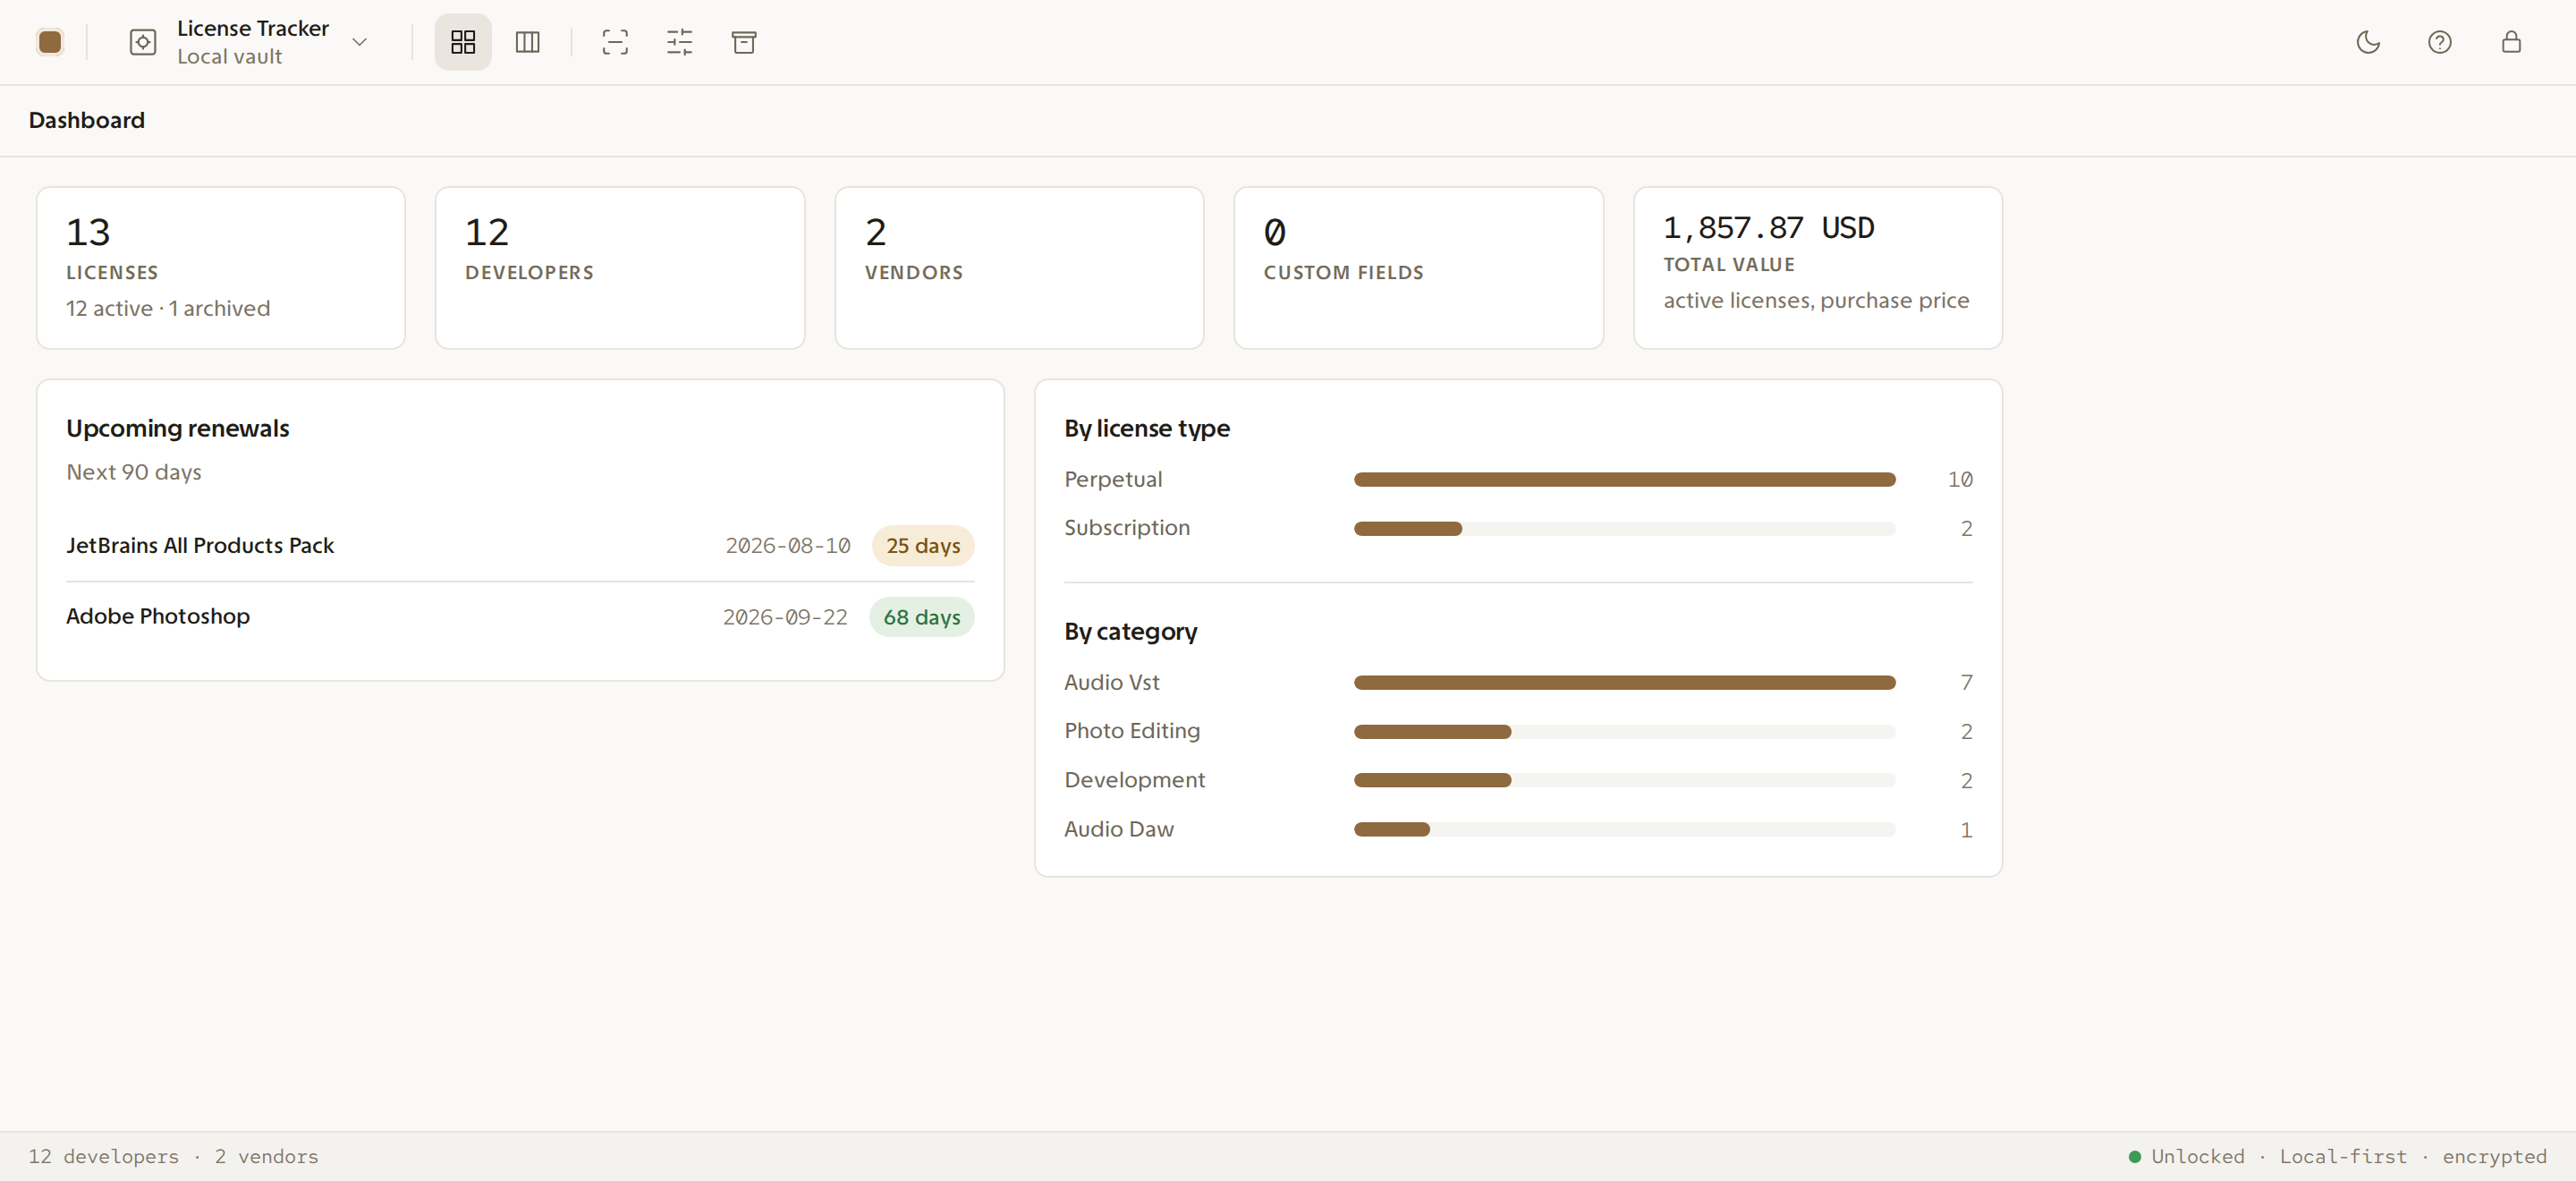This screenshot has width=2576, height=1181.
Task: Open JetBrains All Products Pack renewal
Action: pos(520,546)
